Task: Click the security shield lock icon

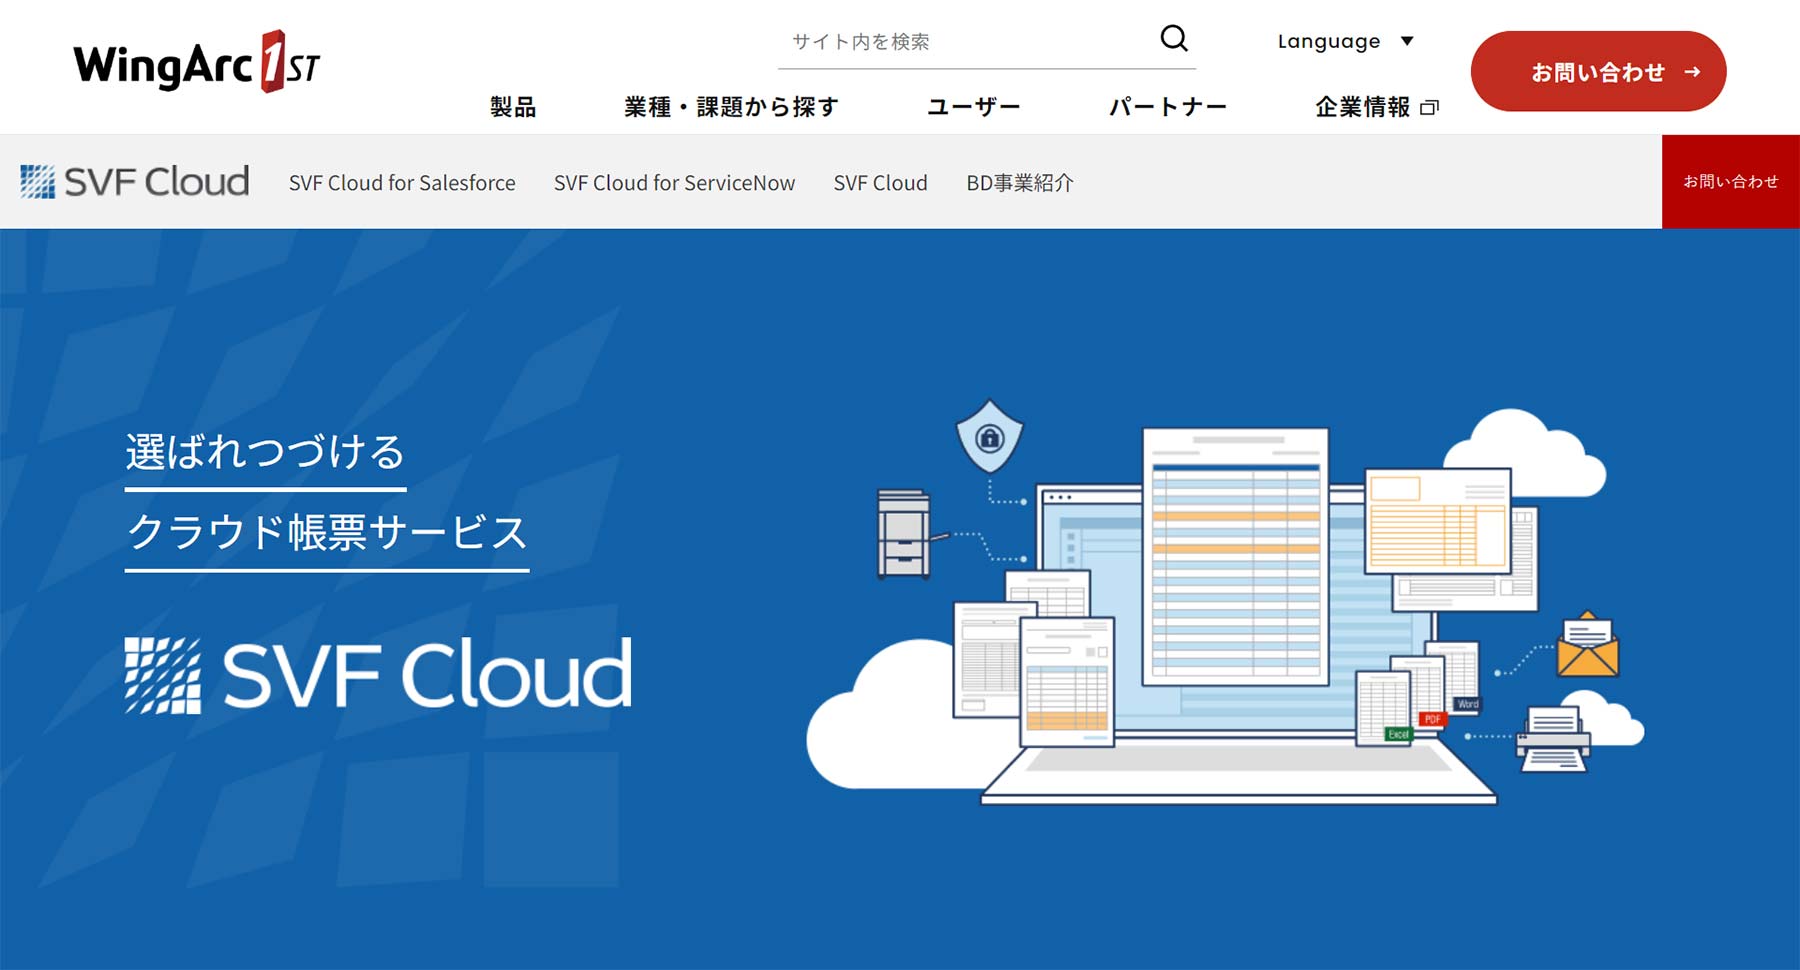Action: [989, 437]
